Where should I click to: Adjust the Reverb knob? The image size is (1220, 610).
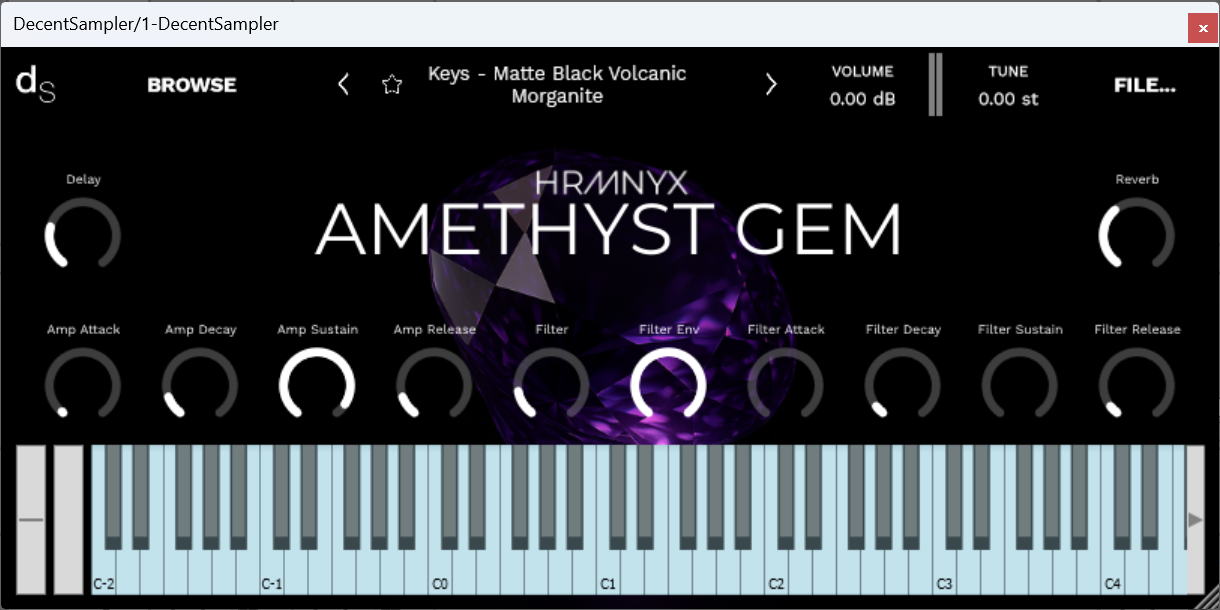point(1137,233)
